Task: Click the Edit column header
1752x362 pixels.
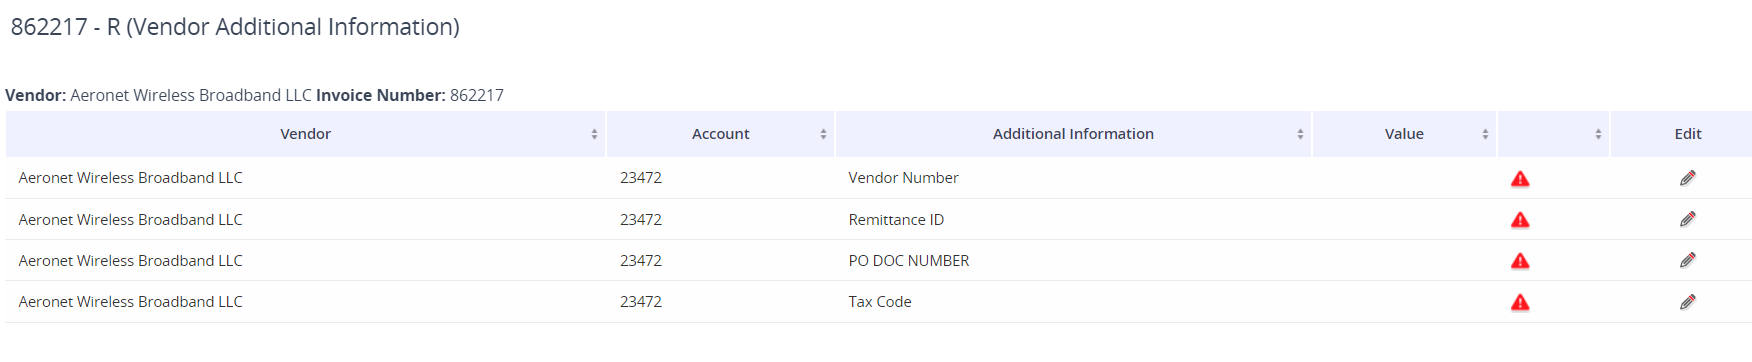Action: (1687, 134)
